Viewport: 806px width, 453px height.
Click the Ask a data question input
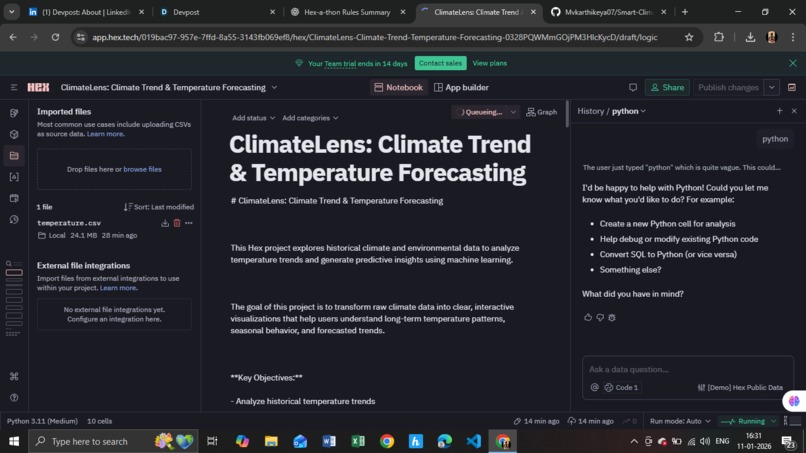pos(688,369)
